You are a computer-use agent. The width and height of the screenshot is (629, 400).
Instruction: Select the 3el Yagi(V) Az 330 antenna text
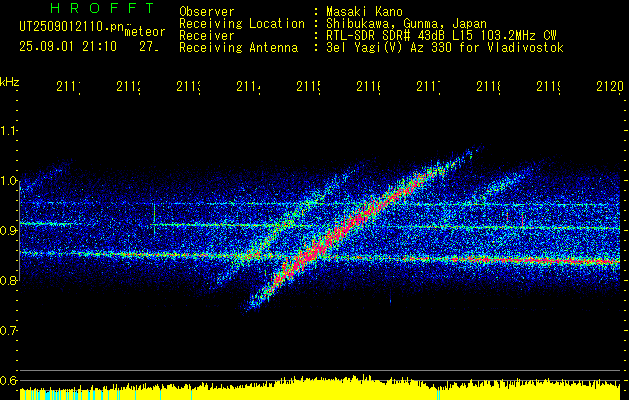[x=445, y=48]
